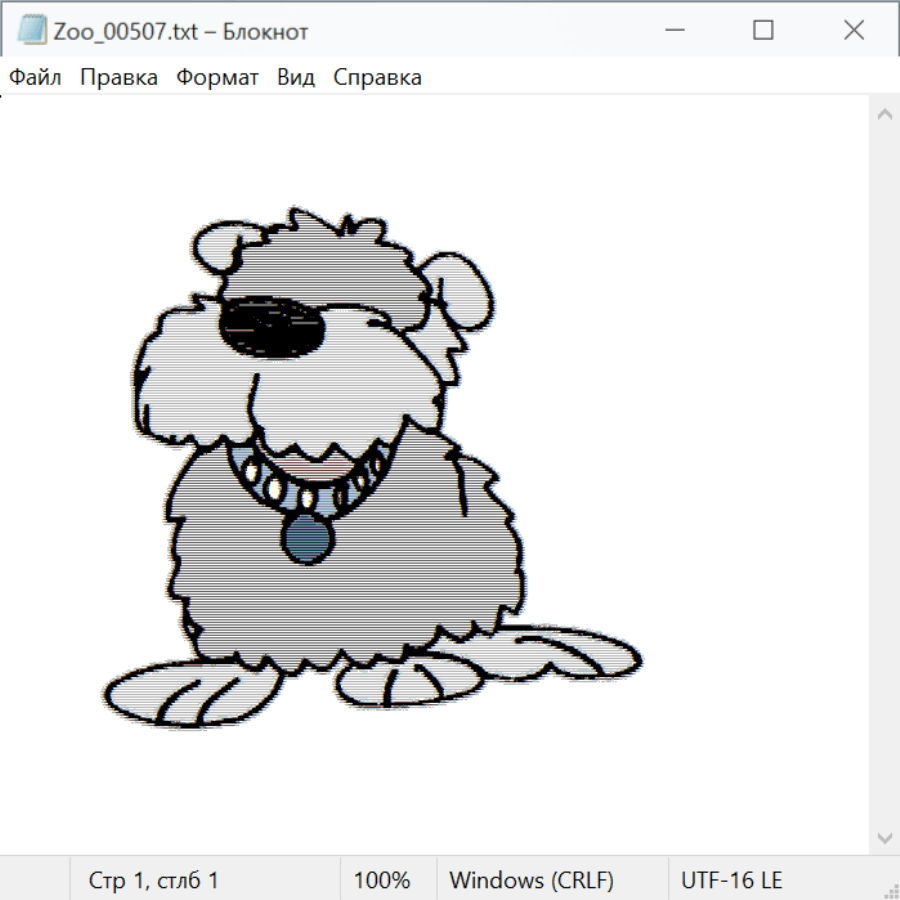Click the blue collar tag on the dog
This screenshot has height=900, width=900.
point(306,540)
